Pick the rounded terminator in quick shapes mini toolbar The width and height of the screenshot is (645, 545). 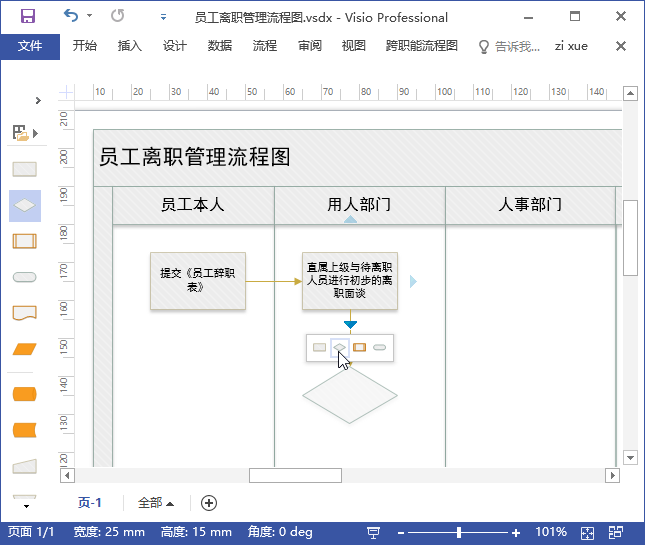[x=379, y=348]
